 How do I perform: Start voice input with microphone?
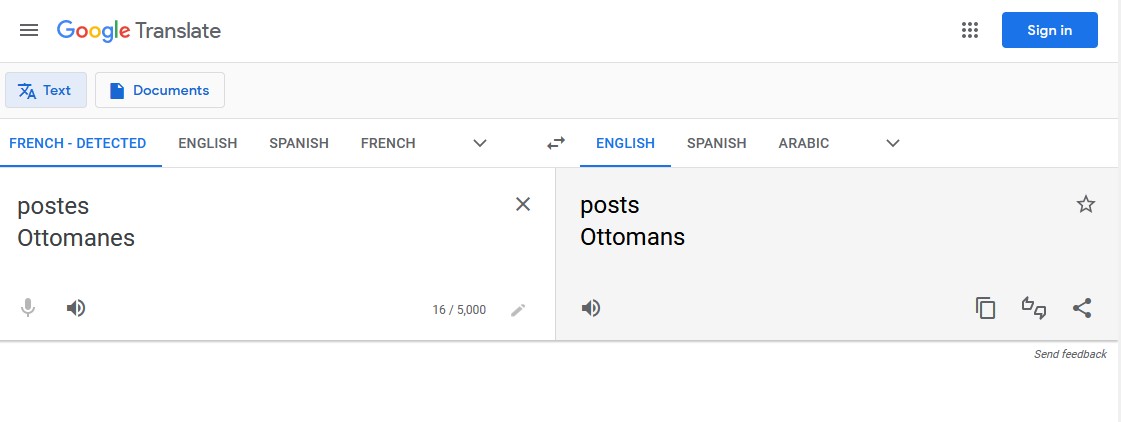coord(29,308)
